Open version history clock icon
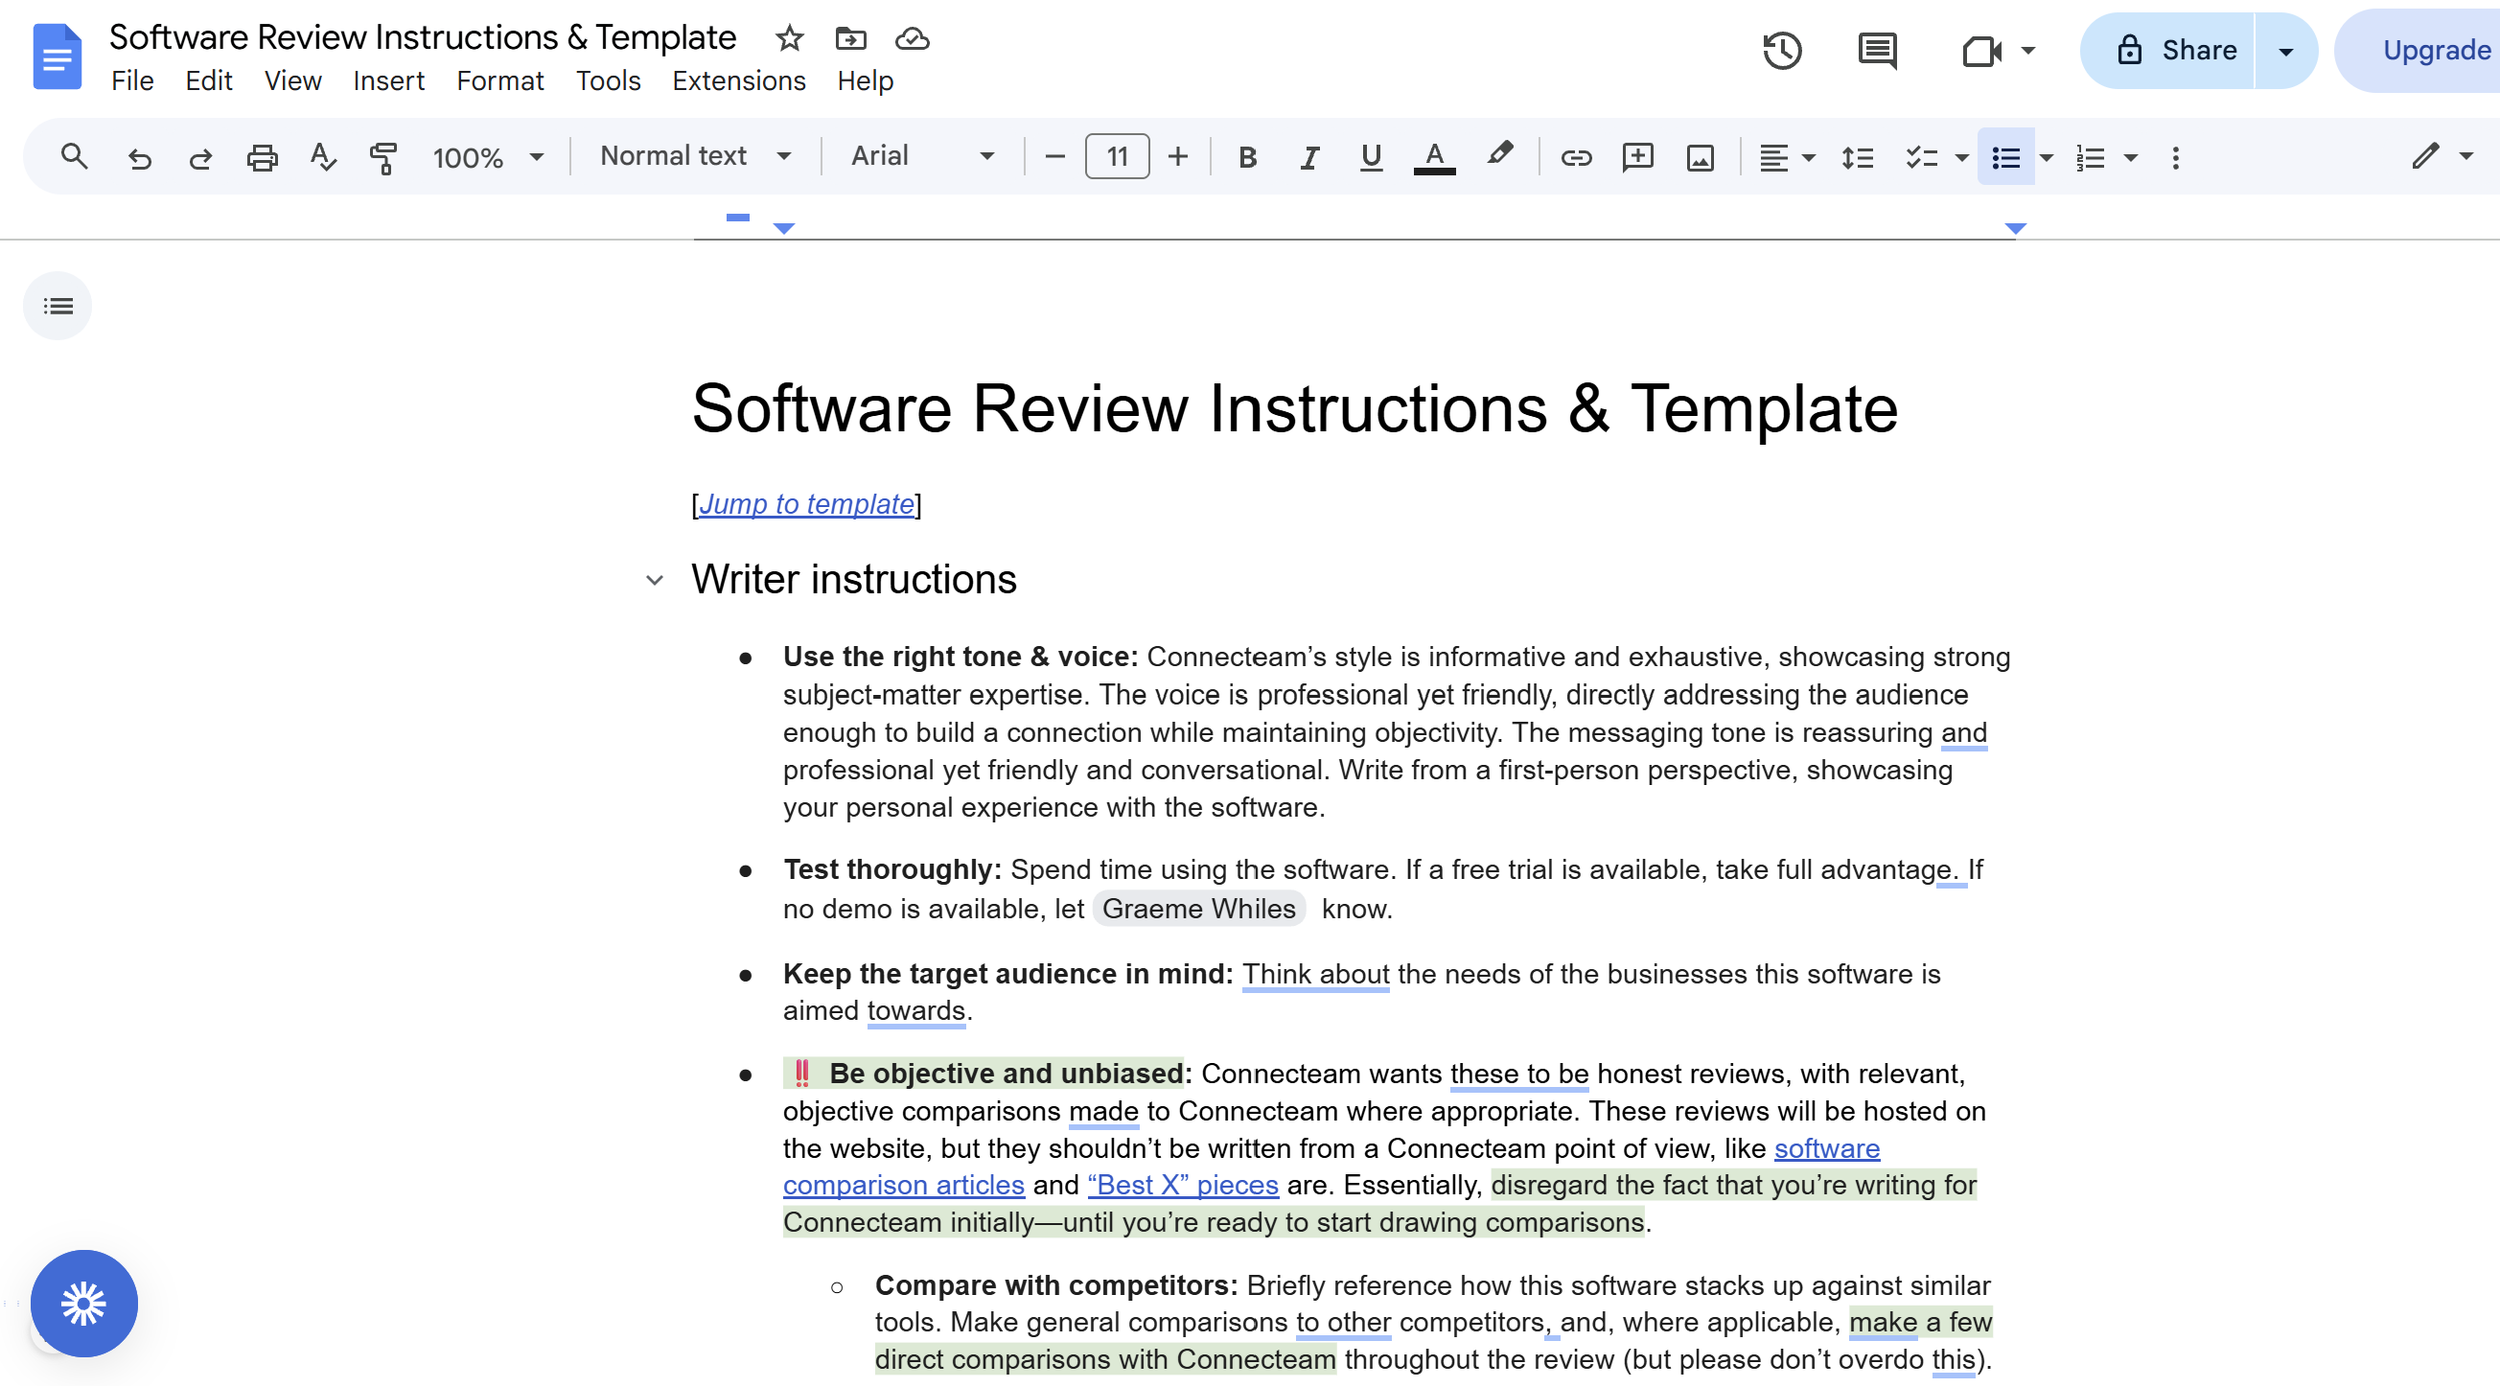 point(1782,50)
